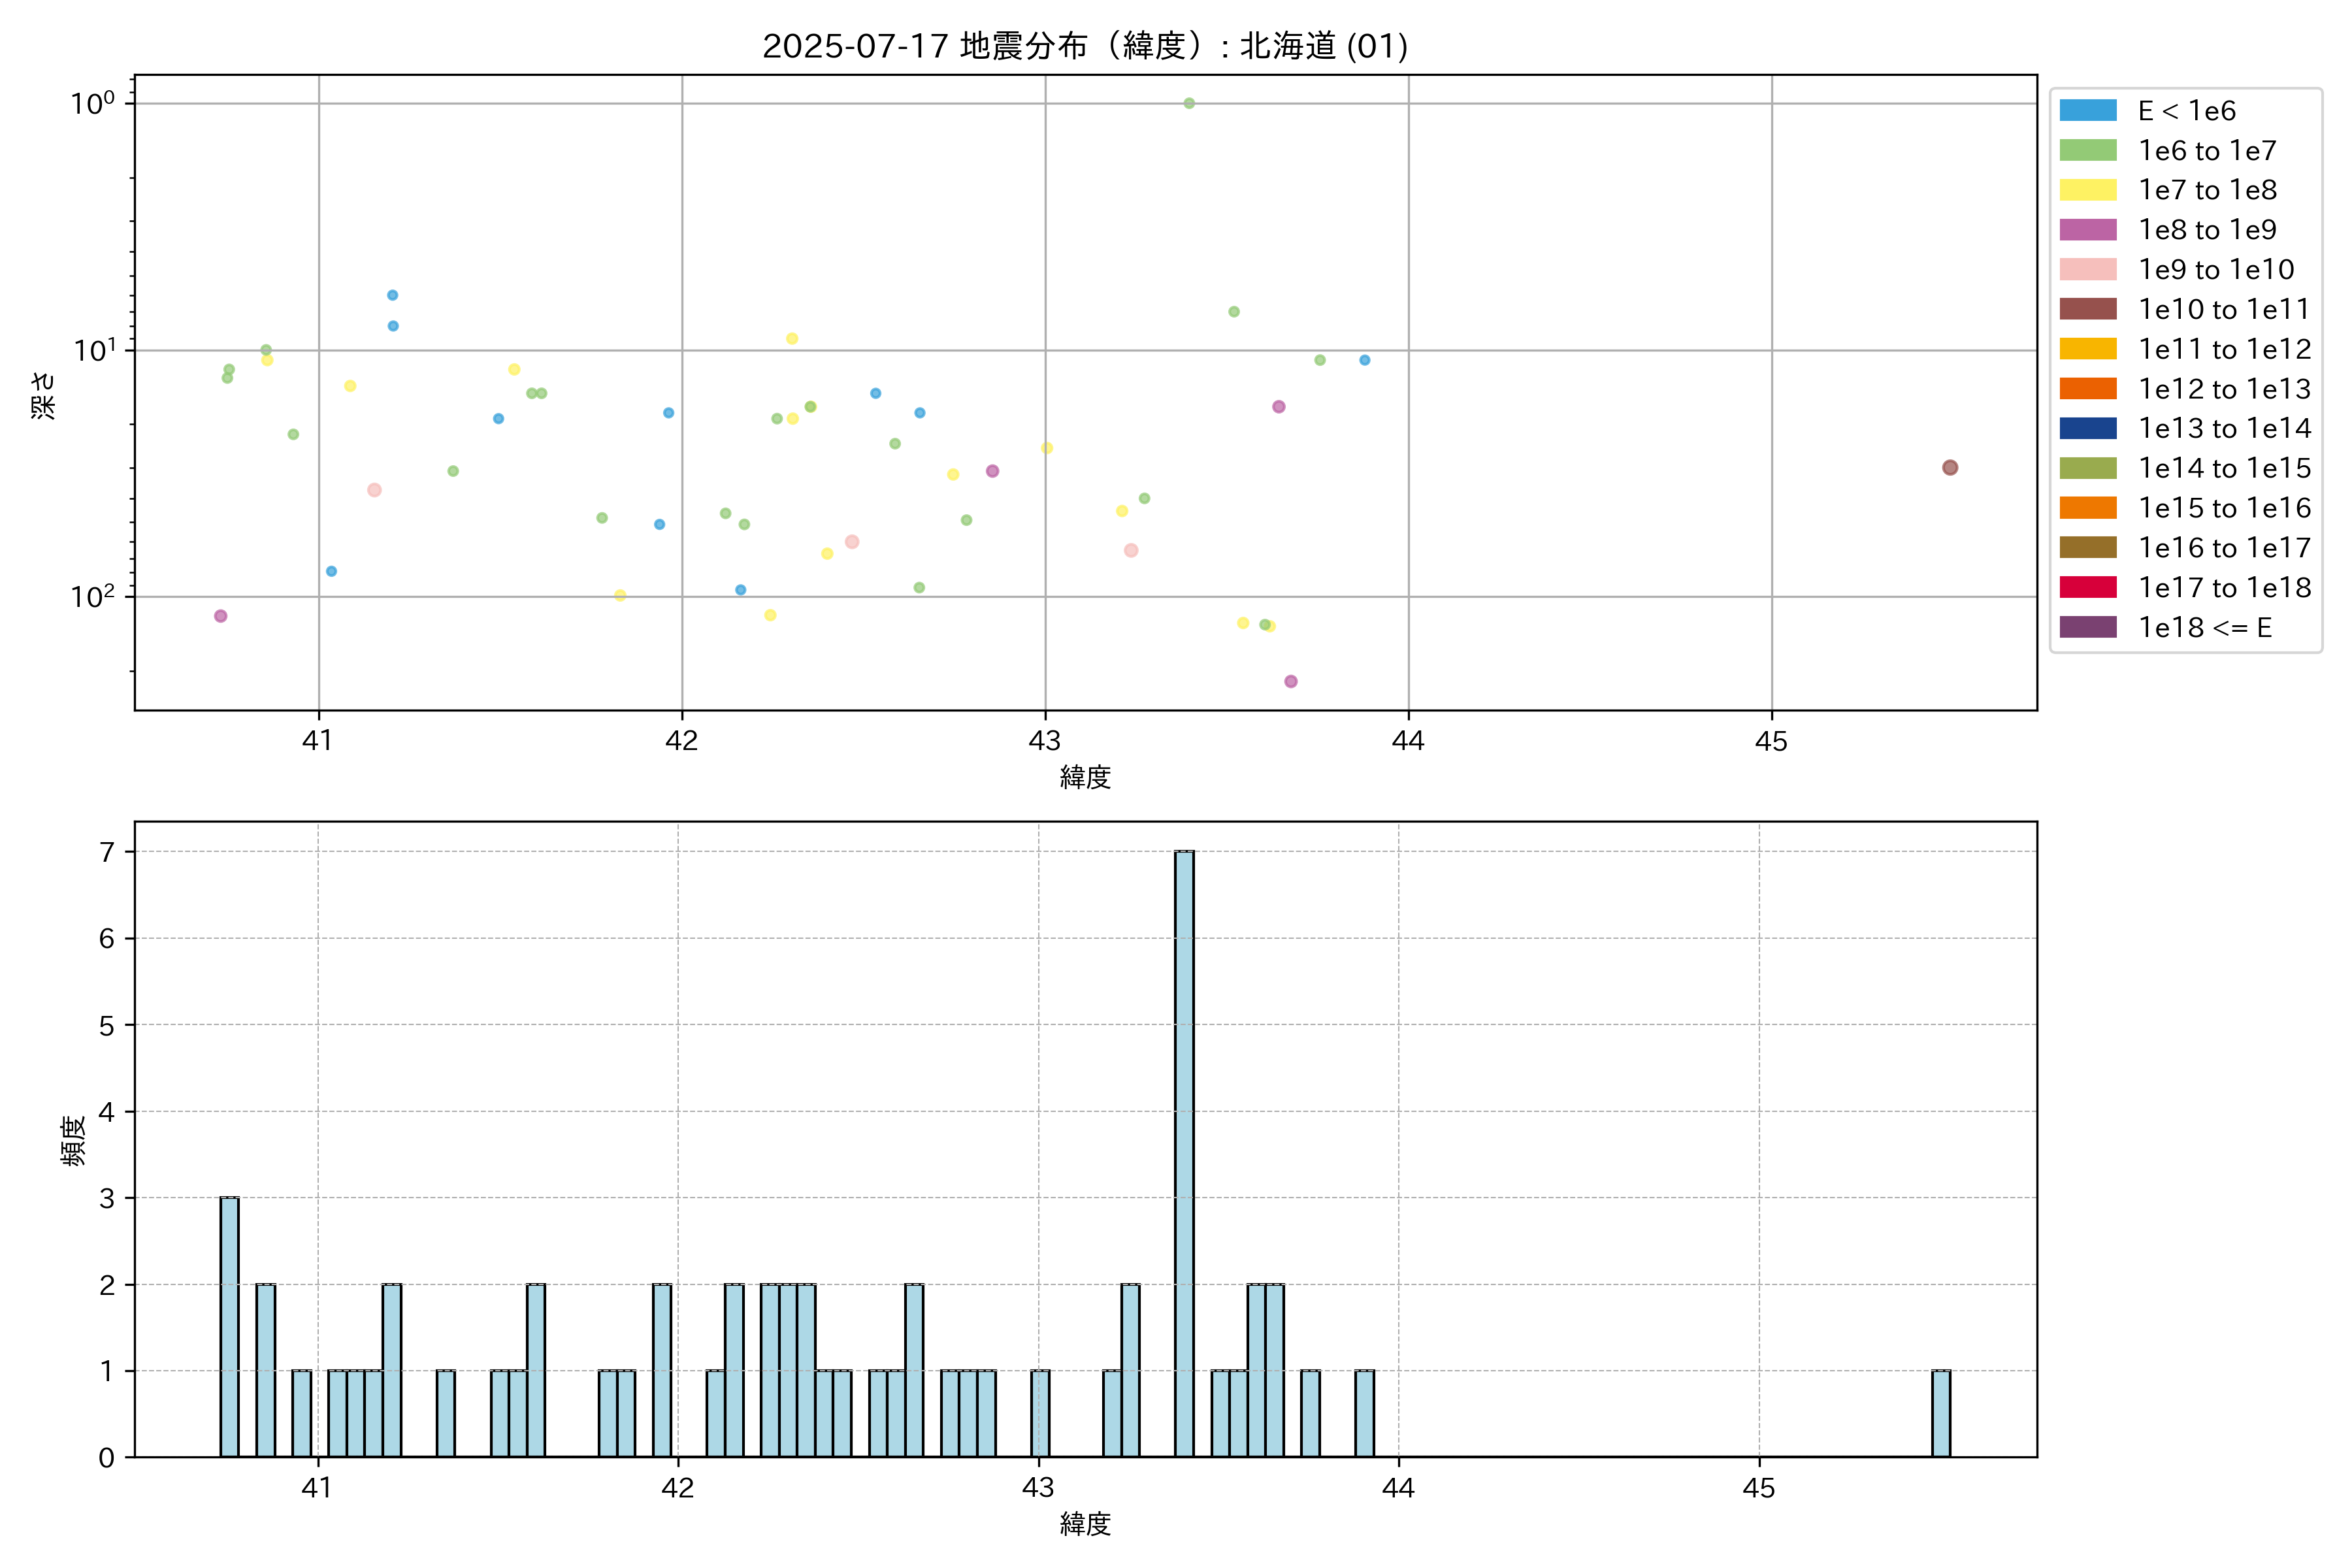Screen dimensions: 2352x1568
Task: Click the 緯度 x-axis label below scatter plot
Action: [x=1085, y=777]
